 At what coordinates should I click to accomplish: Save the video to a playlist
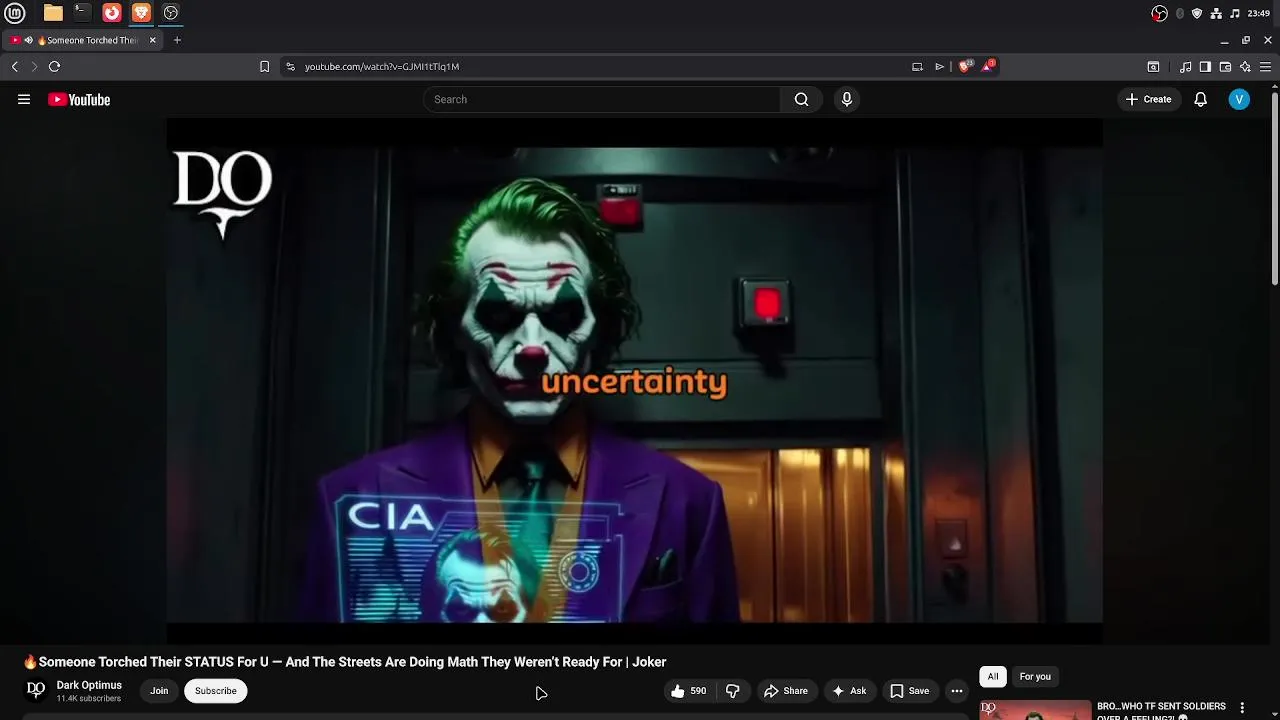click(x=910, y=691)
